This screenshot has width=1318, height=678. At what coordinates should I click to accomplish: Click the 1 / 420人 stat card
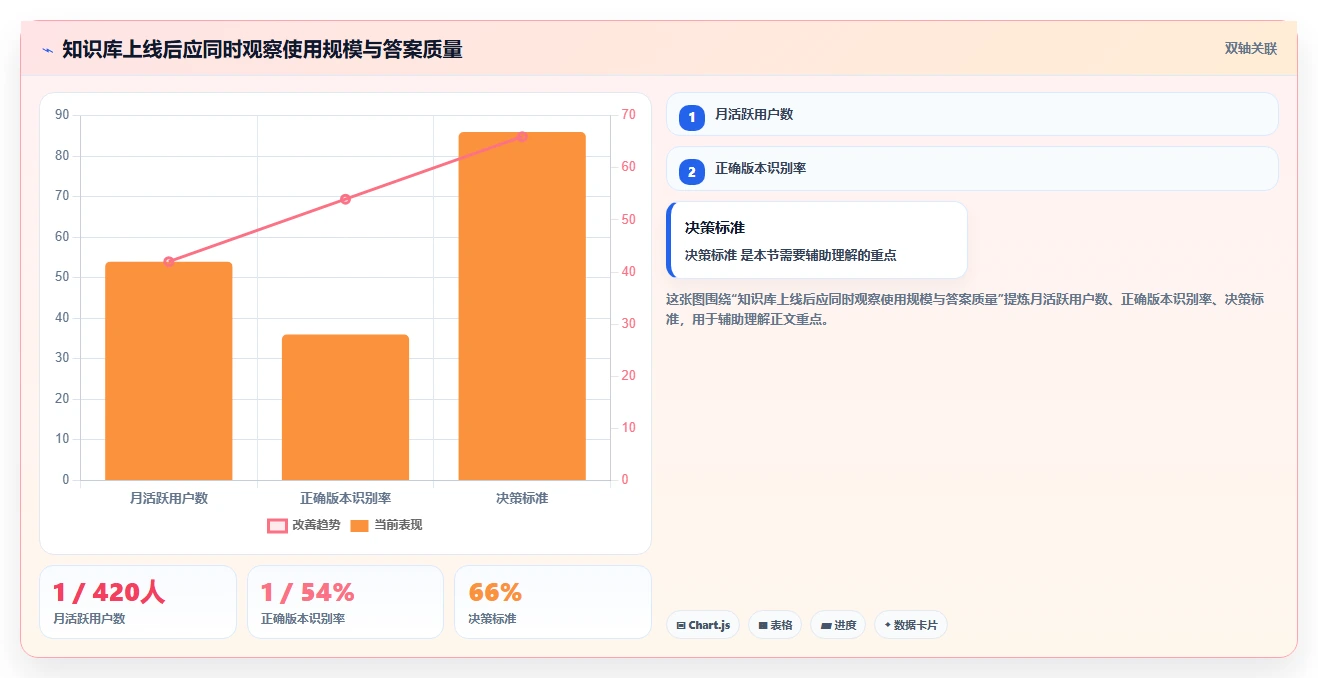point(138,602)
